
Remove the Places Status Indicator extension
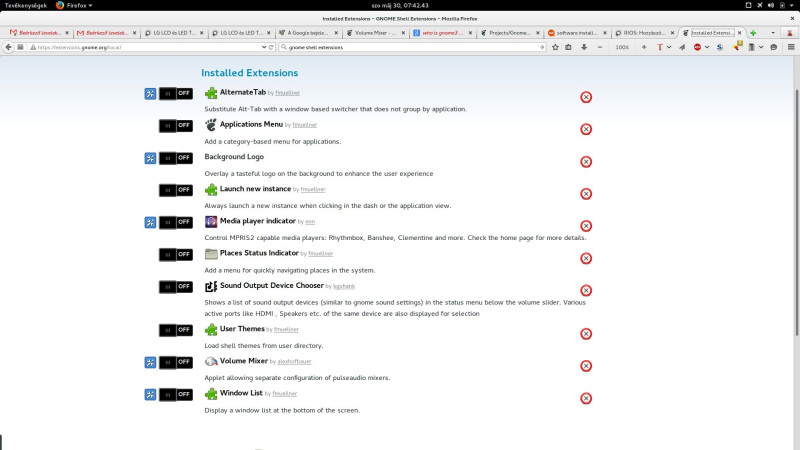pyautogui.click(x=586, y=258)
